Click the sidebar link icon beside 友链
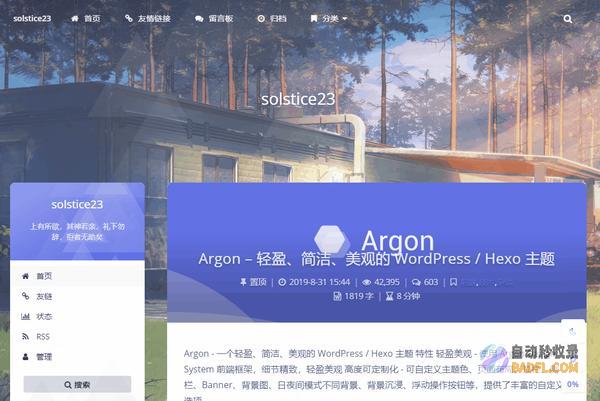The image size is (600, 401). (x=26, y=296)
